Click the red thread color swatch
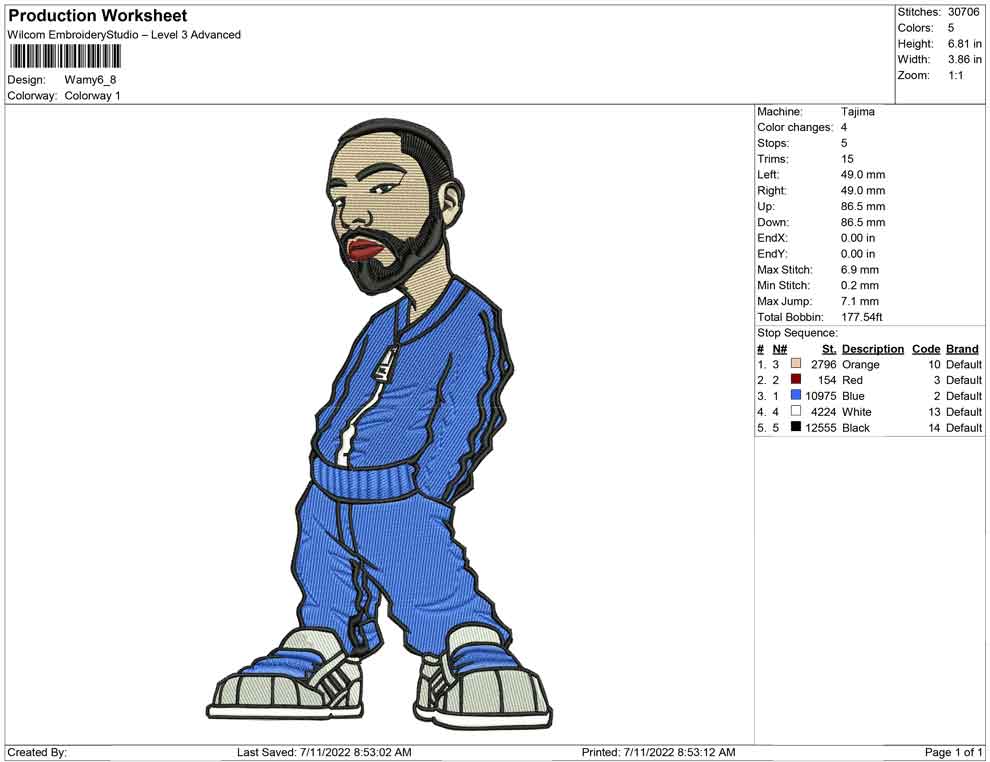Image resolution: width=990 pixels, height=762 pixels. (796, 380)
